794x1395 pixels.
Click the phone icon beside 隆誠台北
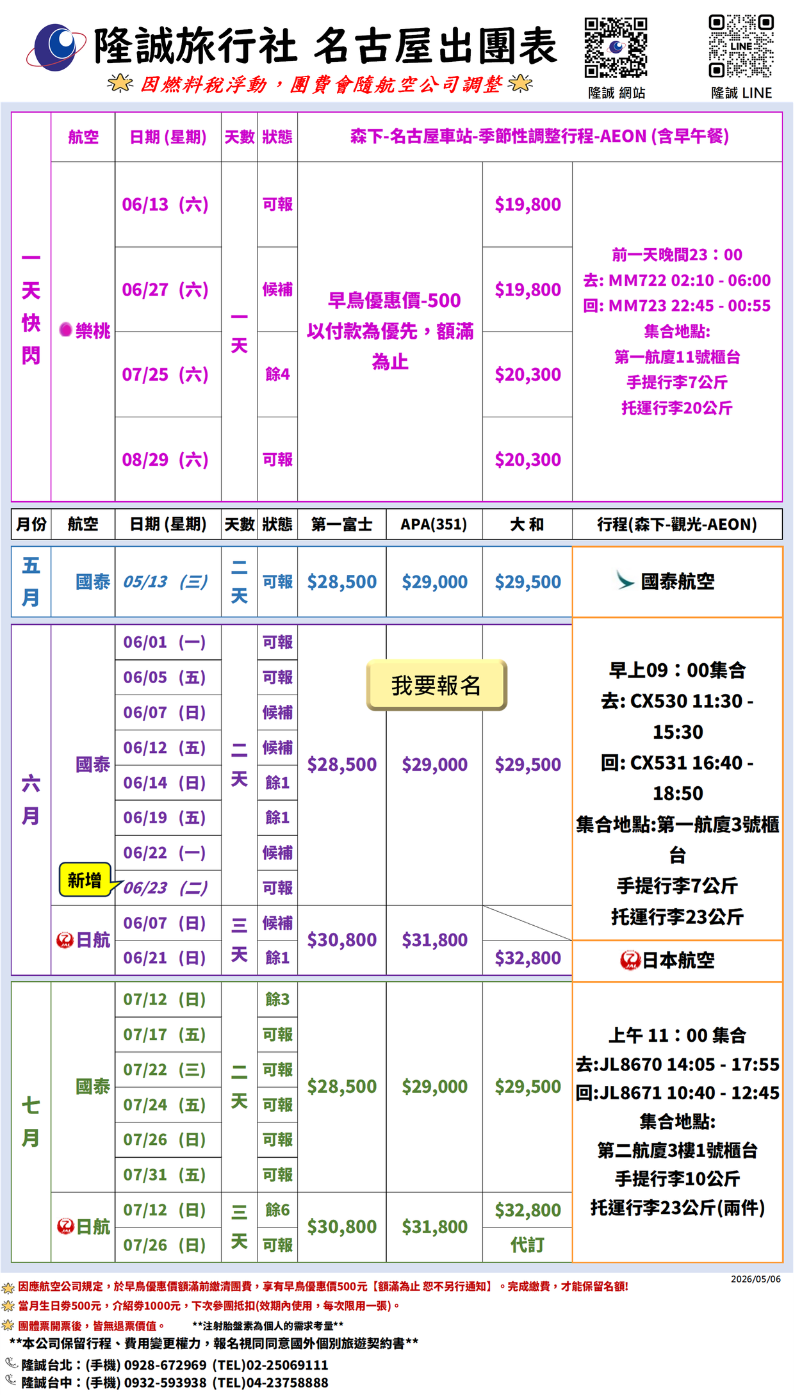click(x=11, y=1363)
